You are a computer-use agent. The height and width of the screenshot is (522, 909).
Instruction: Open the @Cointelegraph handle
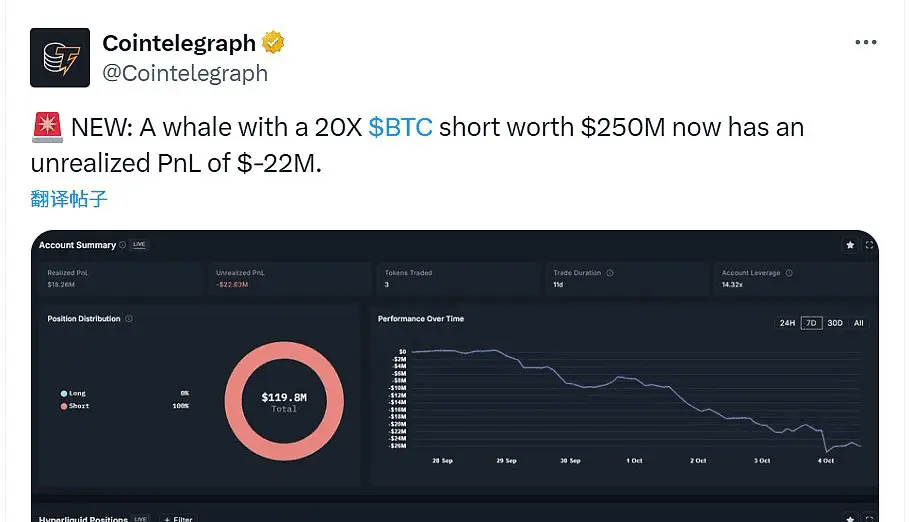tap(185, 73)
